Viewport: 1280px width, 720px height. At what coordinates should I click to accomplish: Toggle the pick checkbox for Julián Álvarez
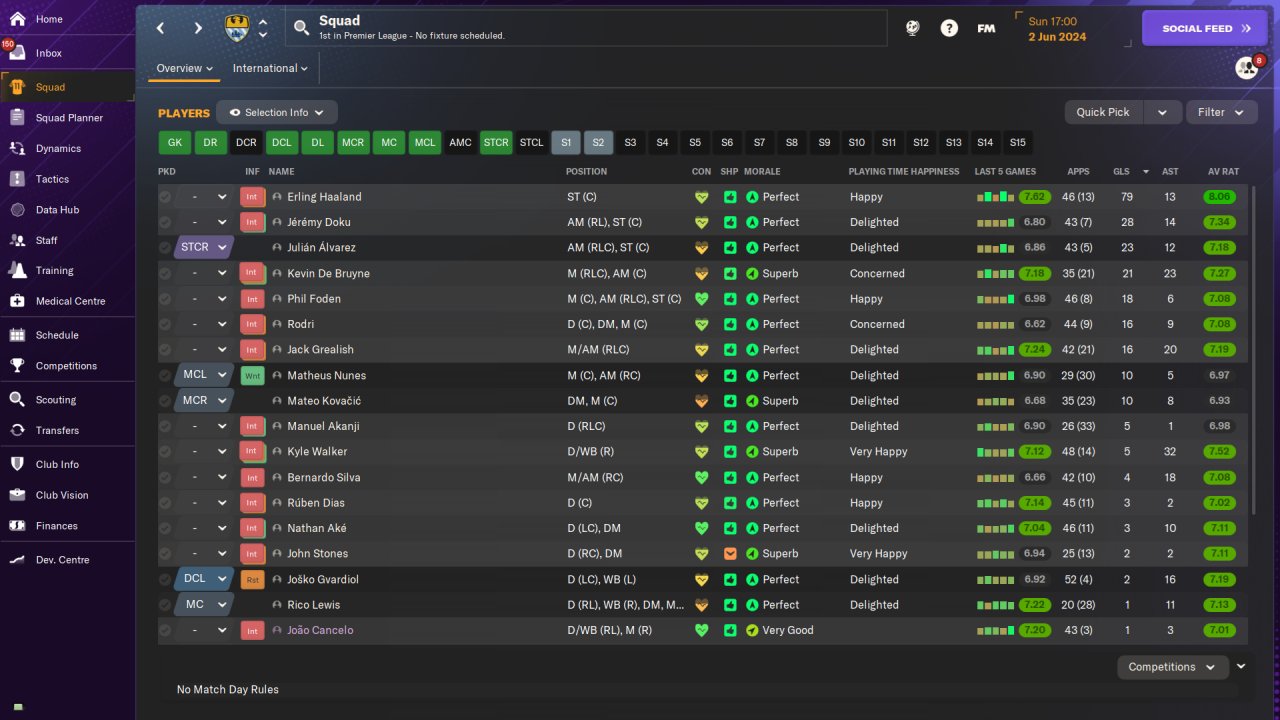pyautogui.click(x=165, y=248)
